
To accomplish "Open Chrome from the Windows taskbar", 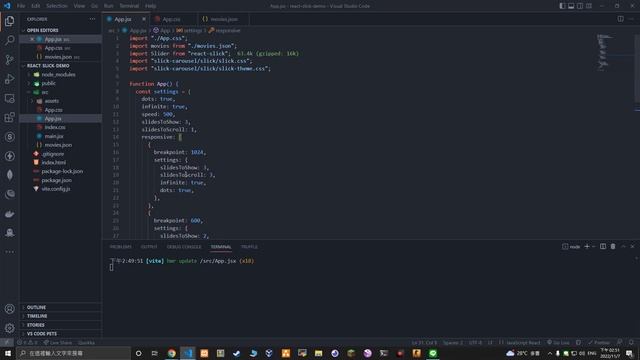I will click(x=171, y=353).
